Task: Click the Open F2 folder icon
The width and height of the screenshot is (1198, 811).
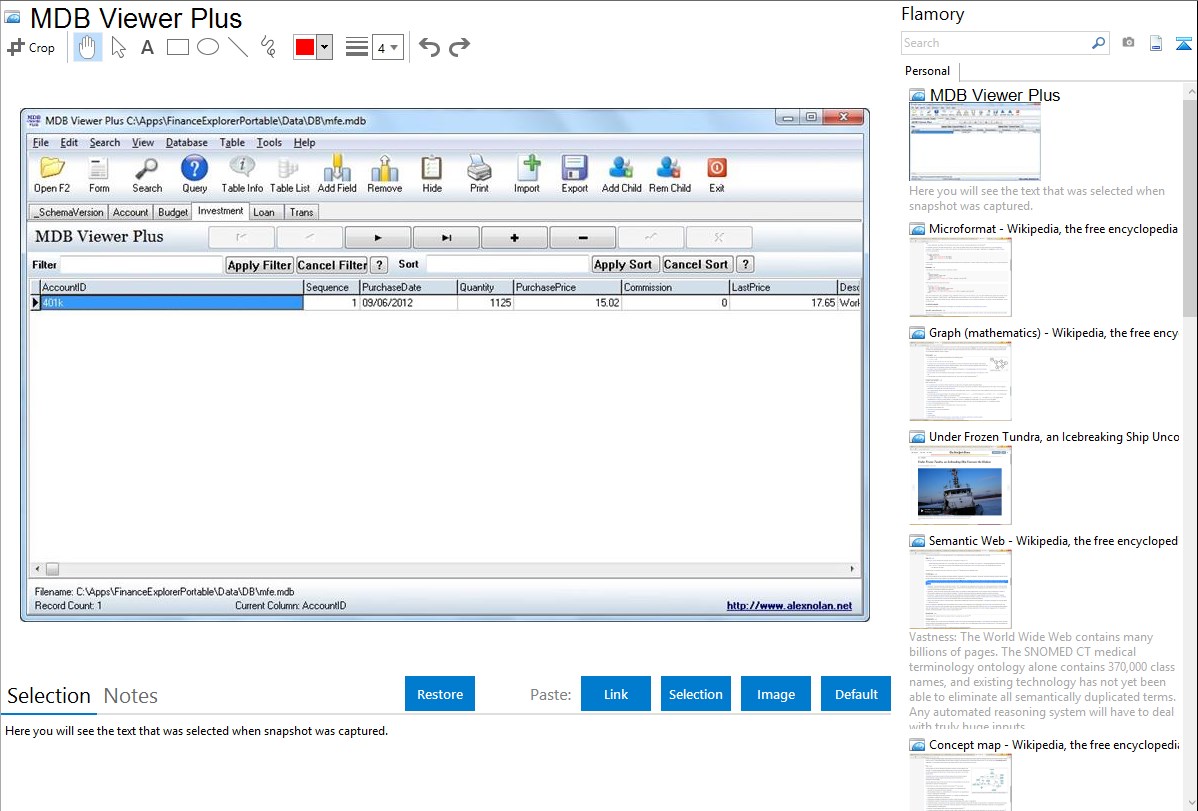Action: pyautogui.click(x=52, y=174)
